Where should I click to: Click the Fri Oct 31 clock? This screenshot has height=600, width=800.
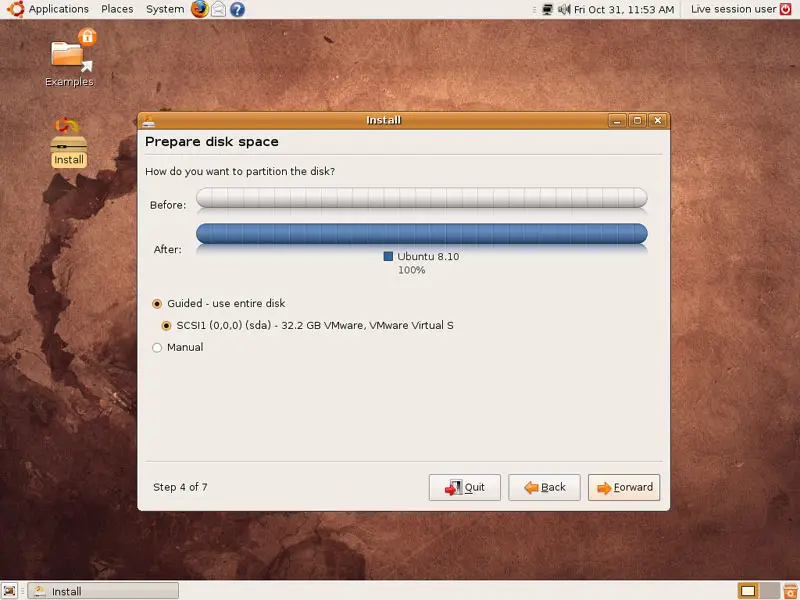click(x=624, y=9)
